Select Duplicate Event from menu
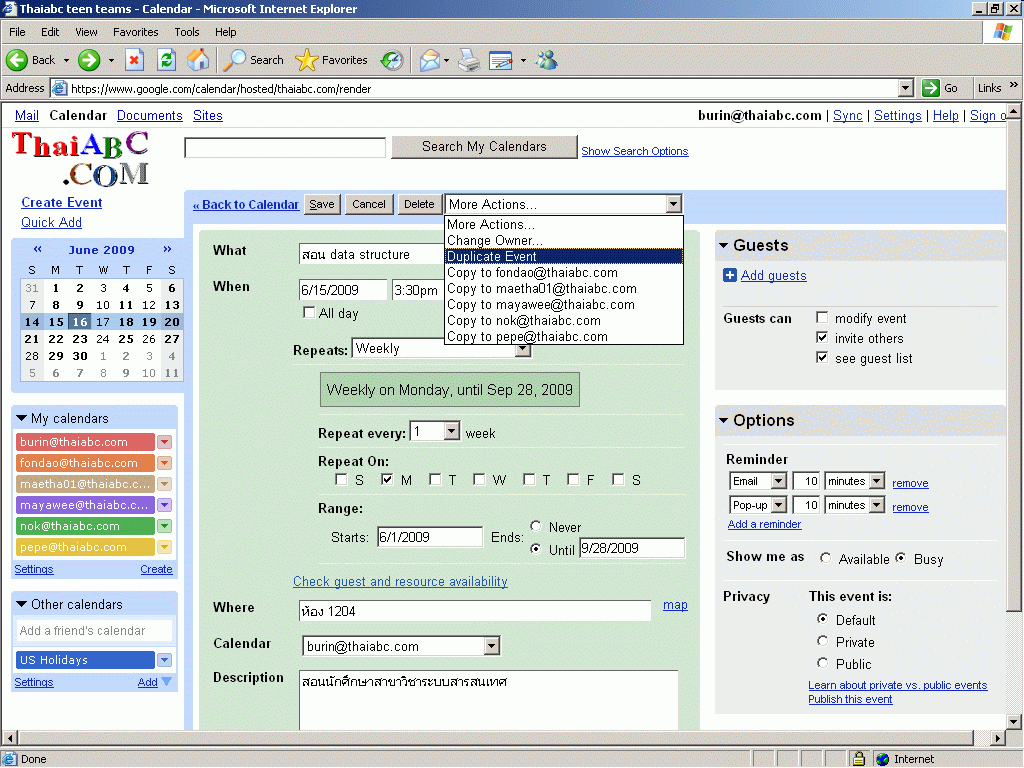The width and height of the screenshot is (1024, 768). 492,257
